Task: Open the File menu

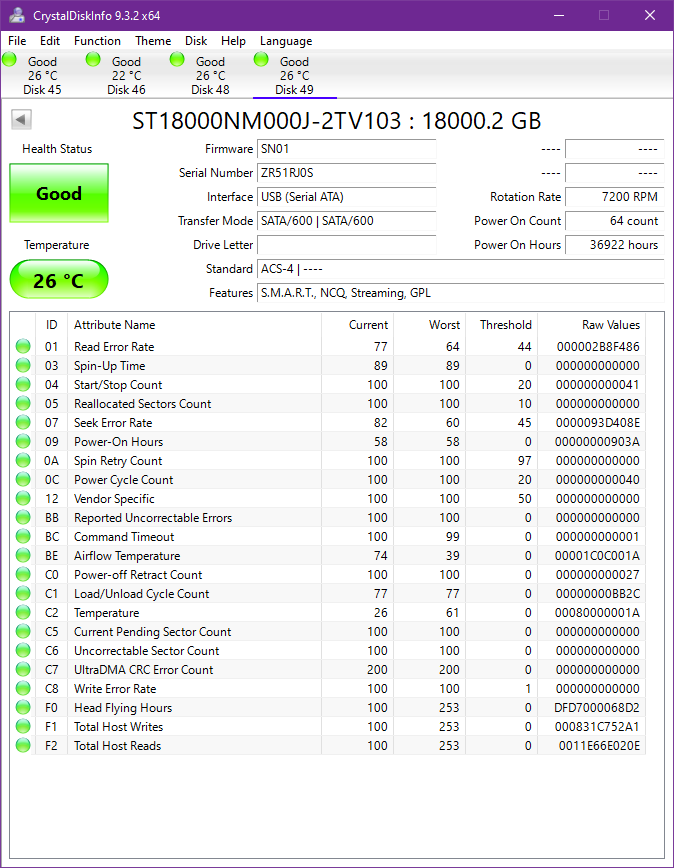Action: click(17, 41)
